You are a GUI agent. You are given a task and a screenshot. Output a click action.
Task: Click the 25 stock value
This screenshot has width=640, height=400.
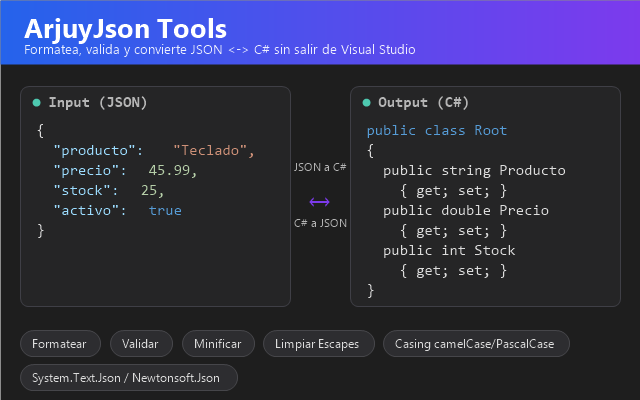[149, 191]
